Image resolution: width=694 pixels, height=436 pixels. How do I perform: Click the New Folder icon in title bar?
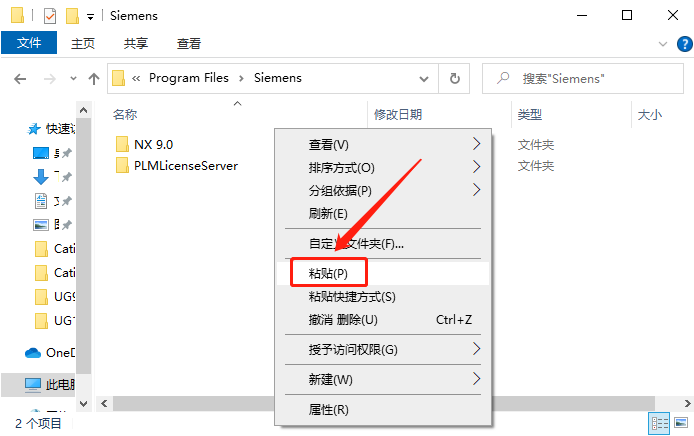click(72, 16)
